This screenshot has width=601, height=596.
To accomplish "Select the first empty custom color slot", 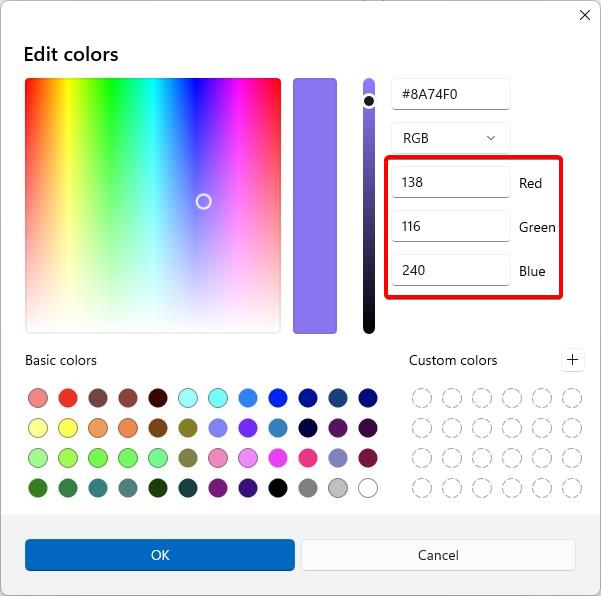I will (x=422, y=398).
